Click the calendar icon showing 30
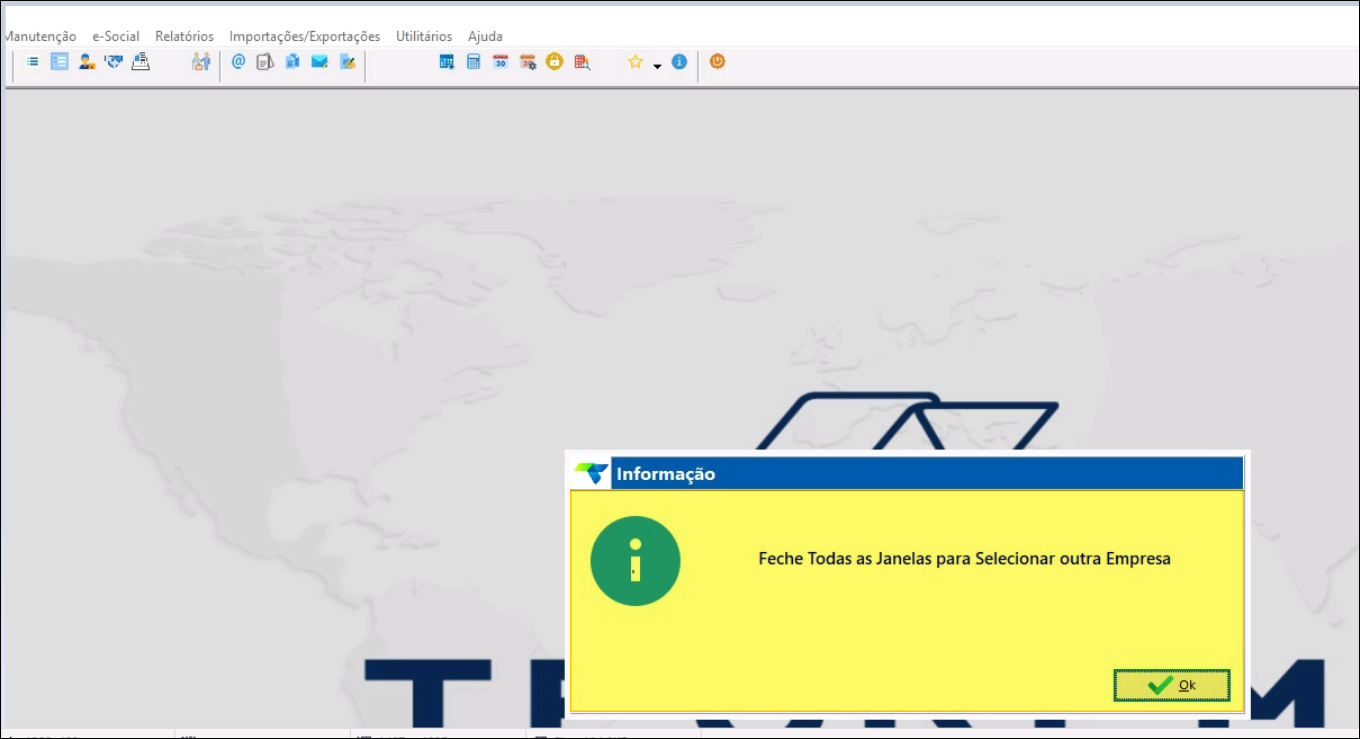The image size is (1360, 739). click(x=500, y=62)
